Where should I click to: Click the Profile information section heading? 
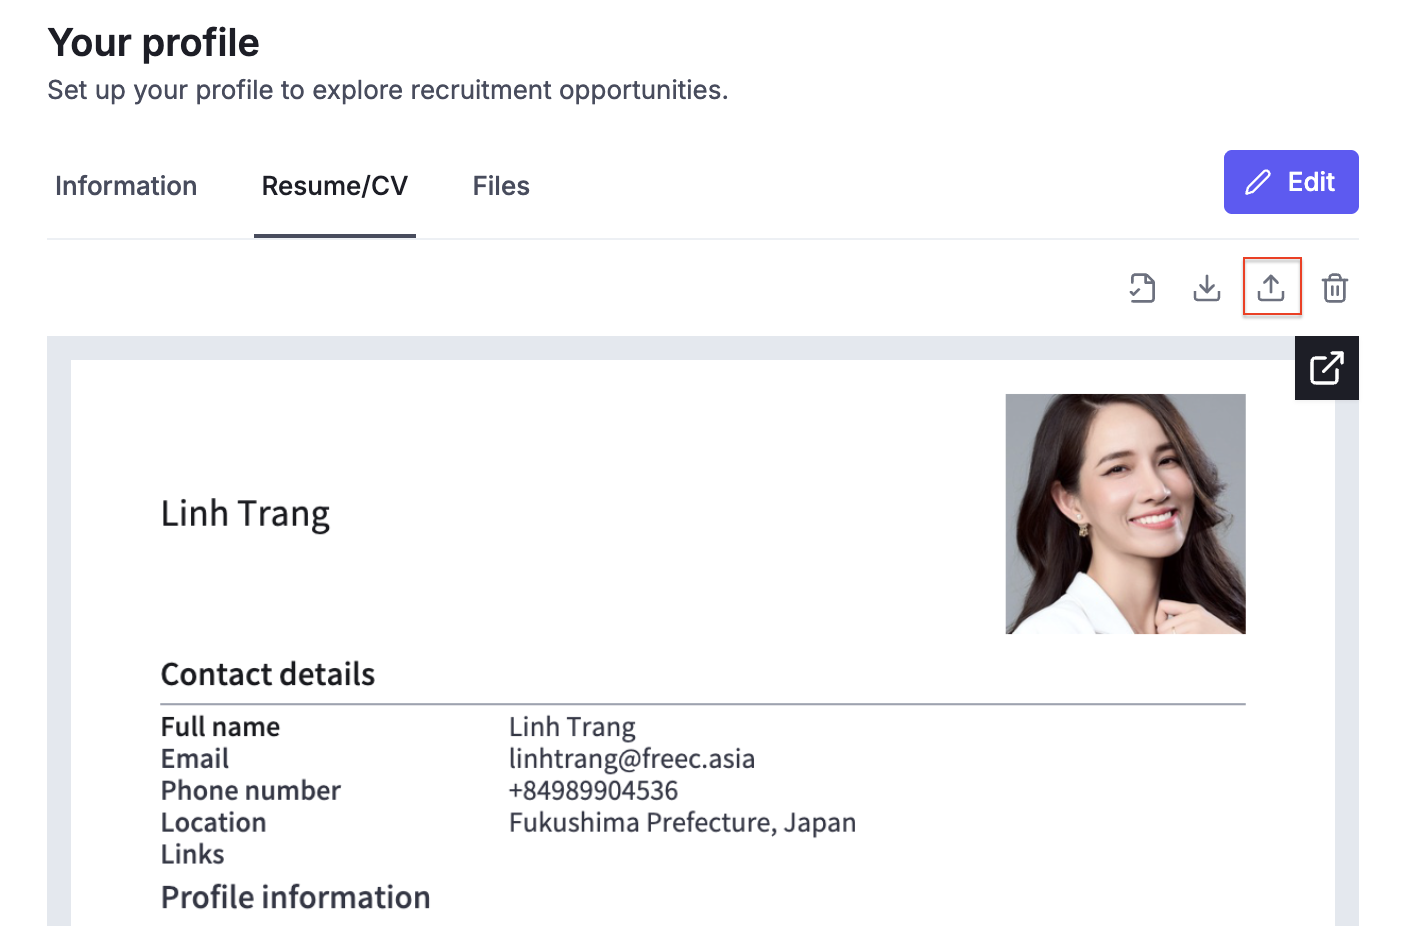coord(295,898)
